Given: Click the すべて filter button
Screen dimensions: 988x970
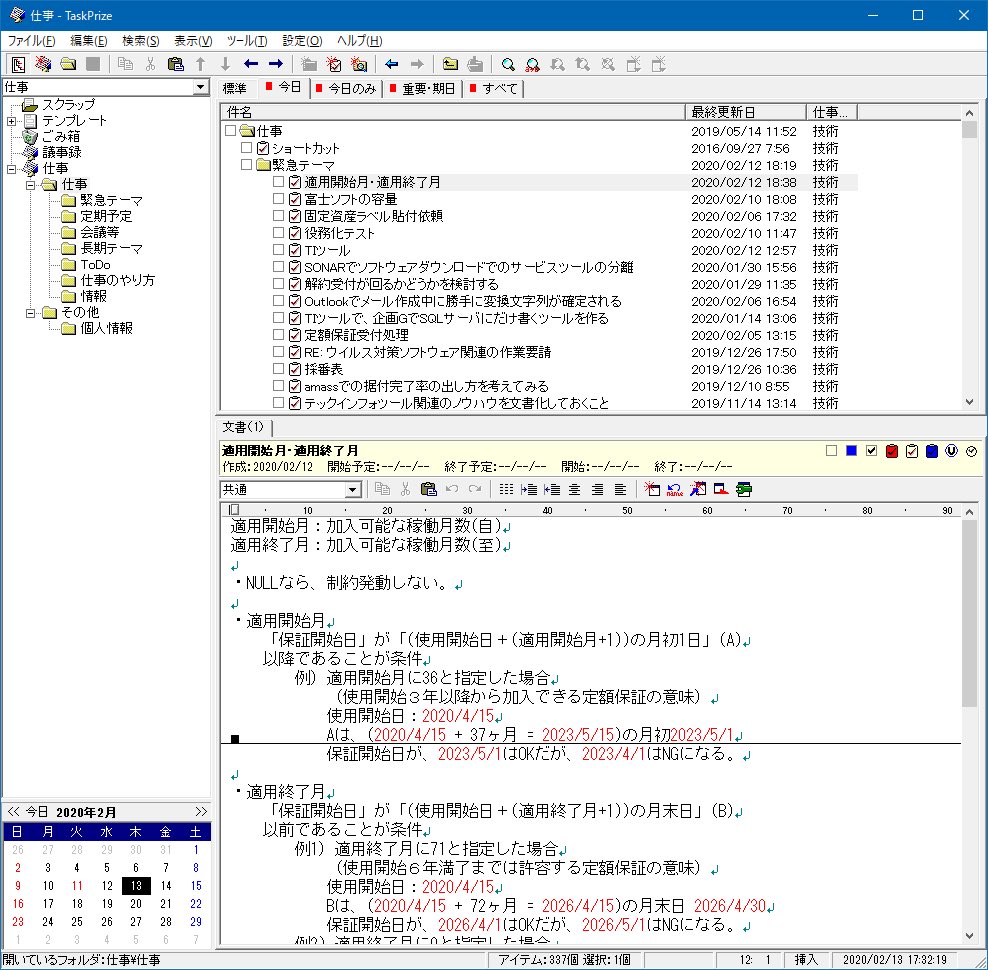Looking at the screenshot, I should coord(492,88).
